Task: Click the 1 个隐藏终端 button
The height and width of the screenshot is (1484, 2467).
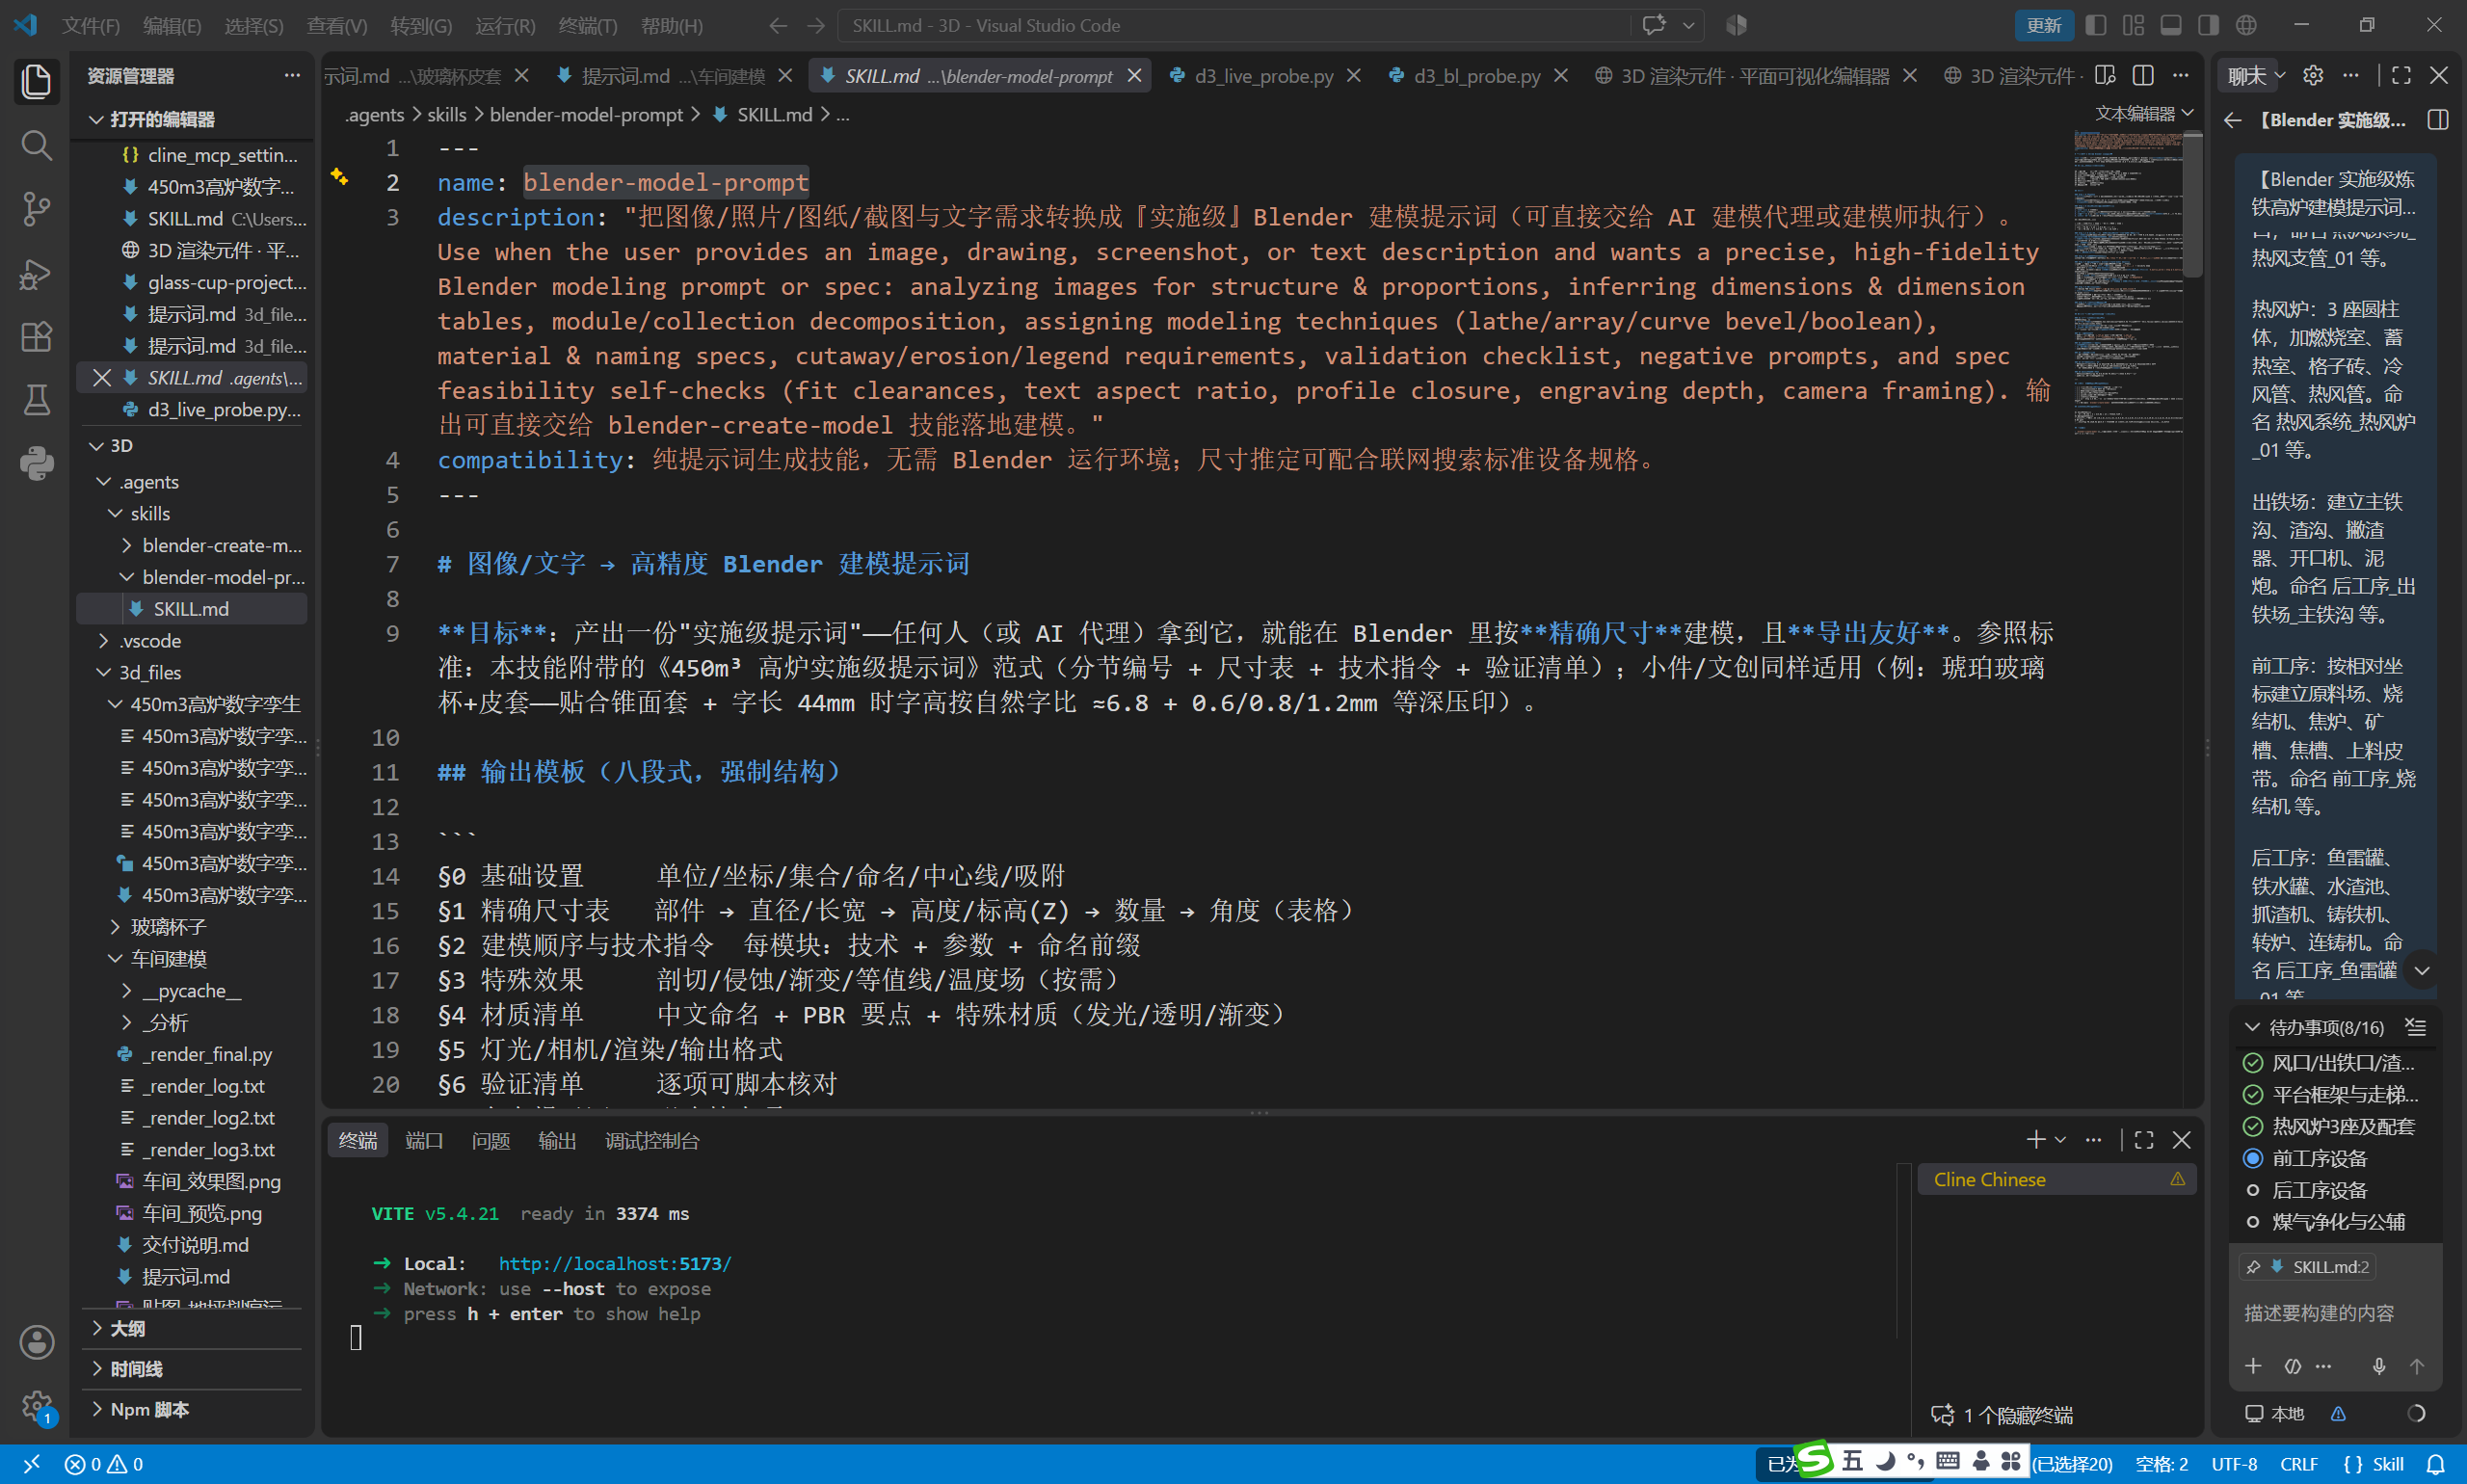Action: coord(2002,1415)
